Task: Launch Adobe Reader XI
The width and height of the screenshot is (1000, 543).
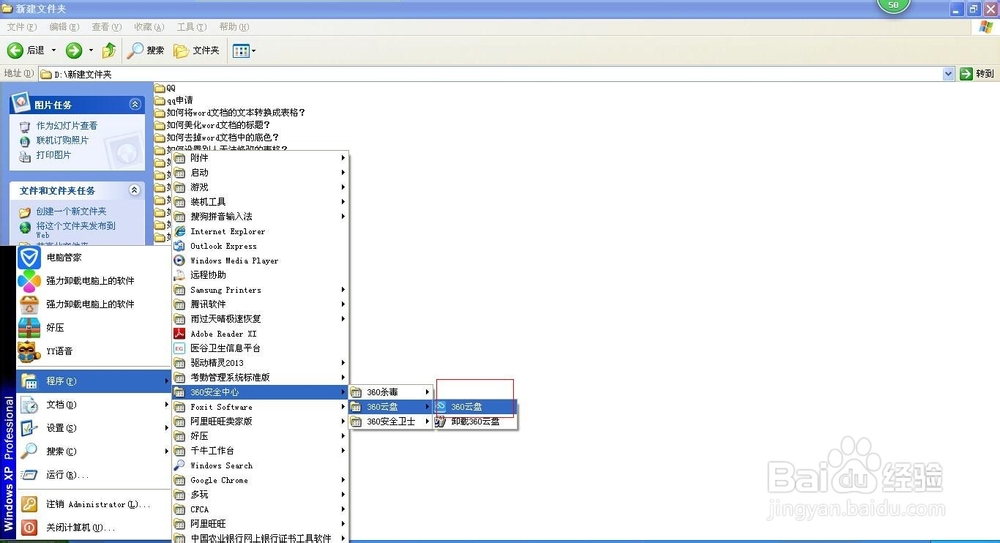Action: click(260, 334)
